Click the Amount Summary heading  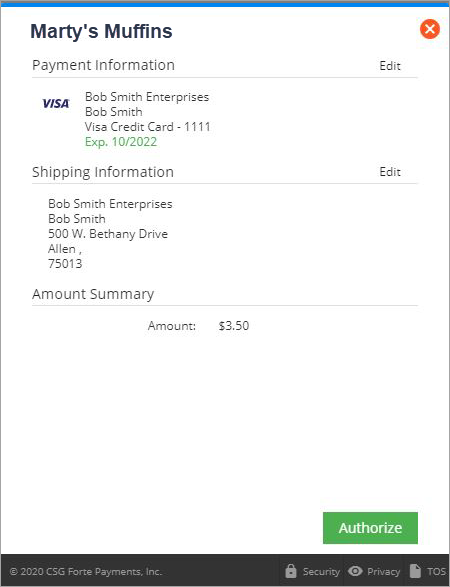point(93,294)
